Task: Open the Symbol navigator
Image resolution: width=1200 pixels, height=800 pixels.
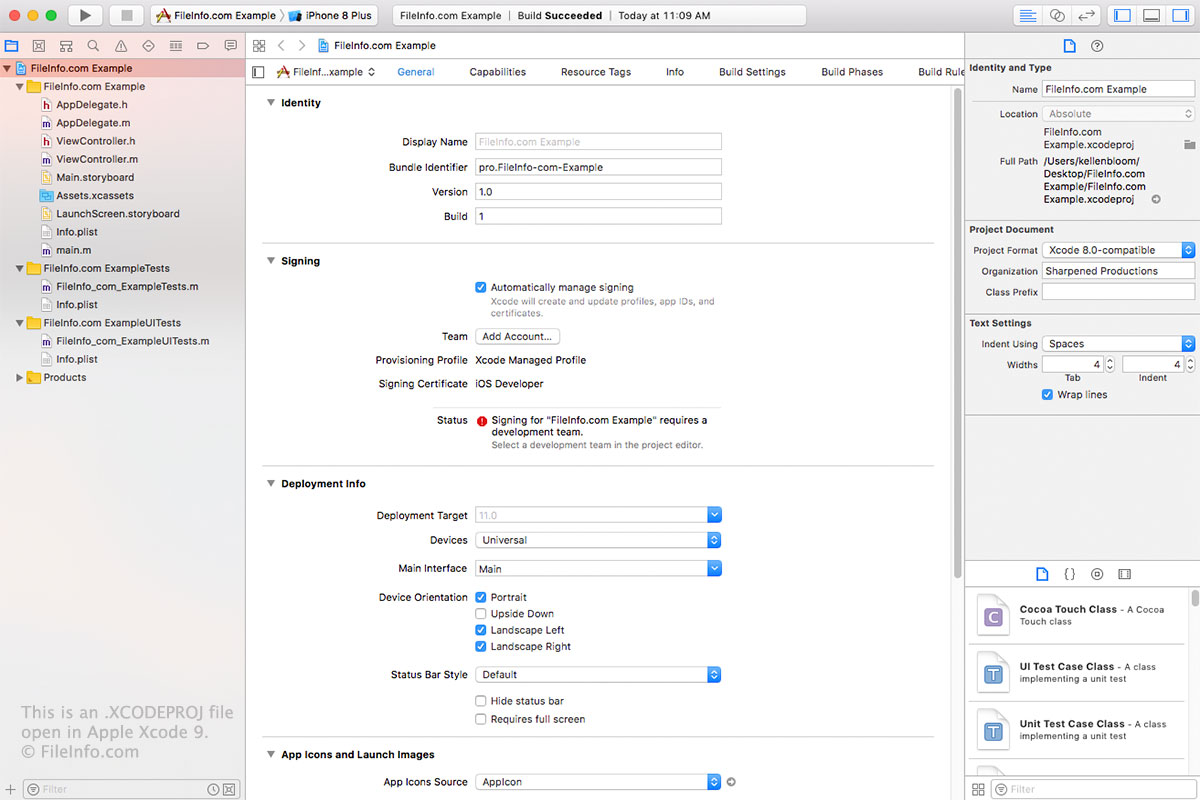Action: pos(66,46)
